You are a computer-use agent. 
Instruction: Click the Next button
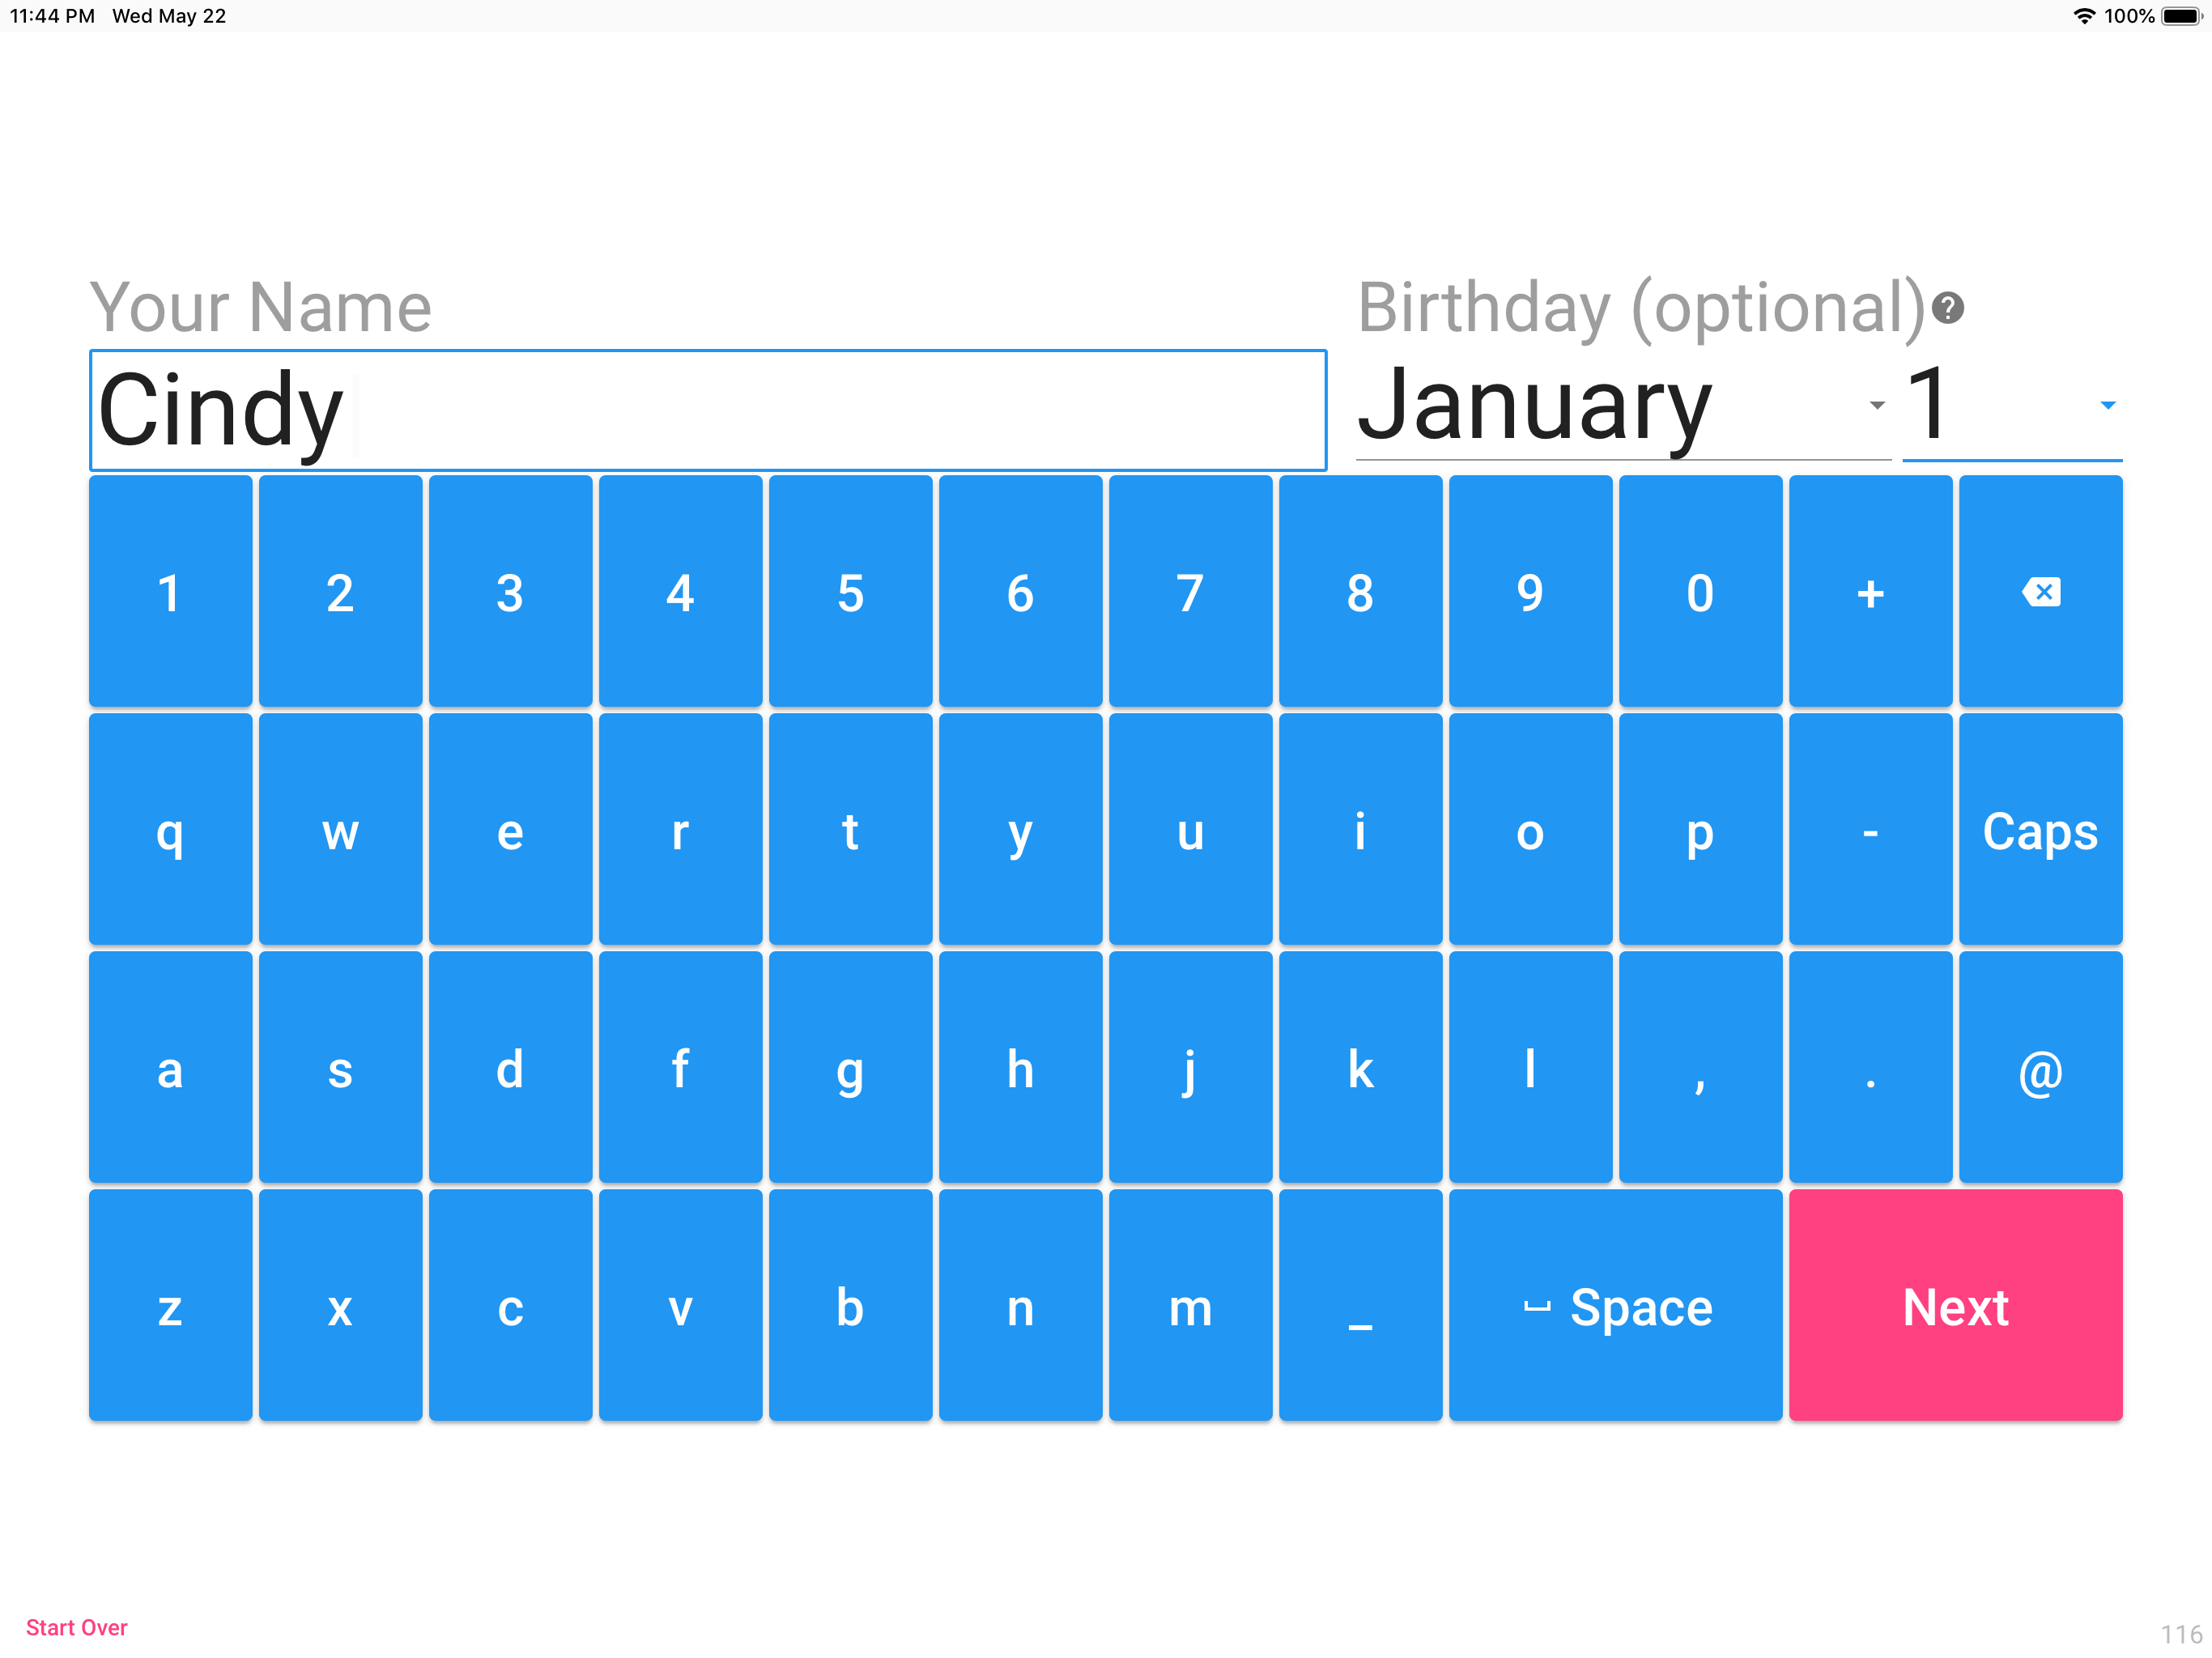click(1955, 1306)
